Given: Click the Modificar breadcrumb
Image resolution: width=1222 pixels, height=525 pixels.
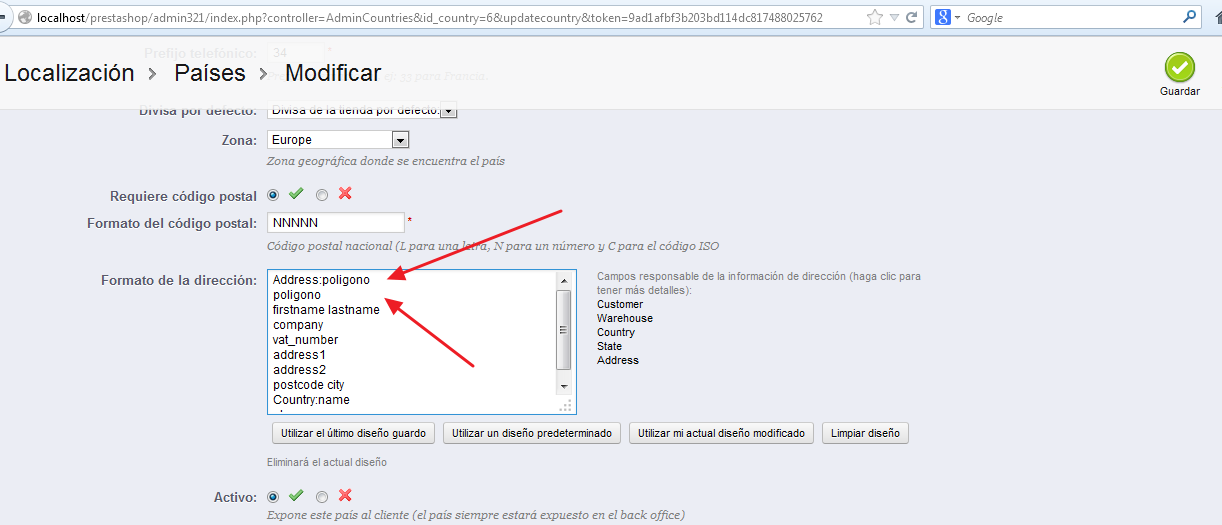Looking at the screenshot, I should (x=333, y=73).
